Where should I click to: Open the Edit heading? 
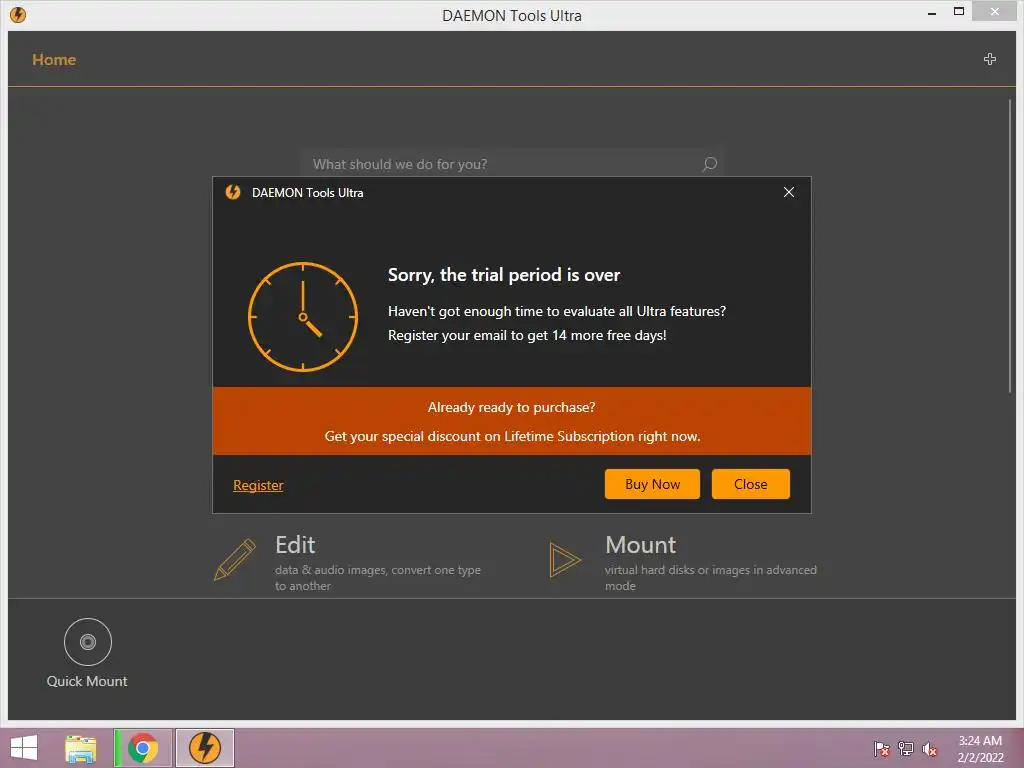click(x=295, y=545)
